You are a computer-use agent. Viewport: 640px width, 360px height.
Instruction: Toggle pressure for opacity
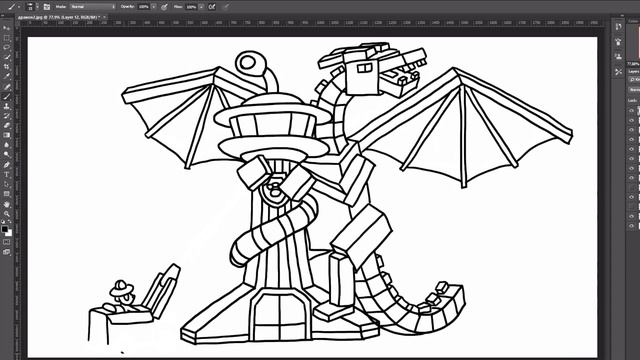point(164,7)
